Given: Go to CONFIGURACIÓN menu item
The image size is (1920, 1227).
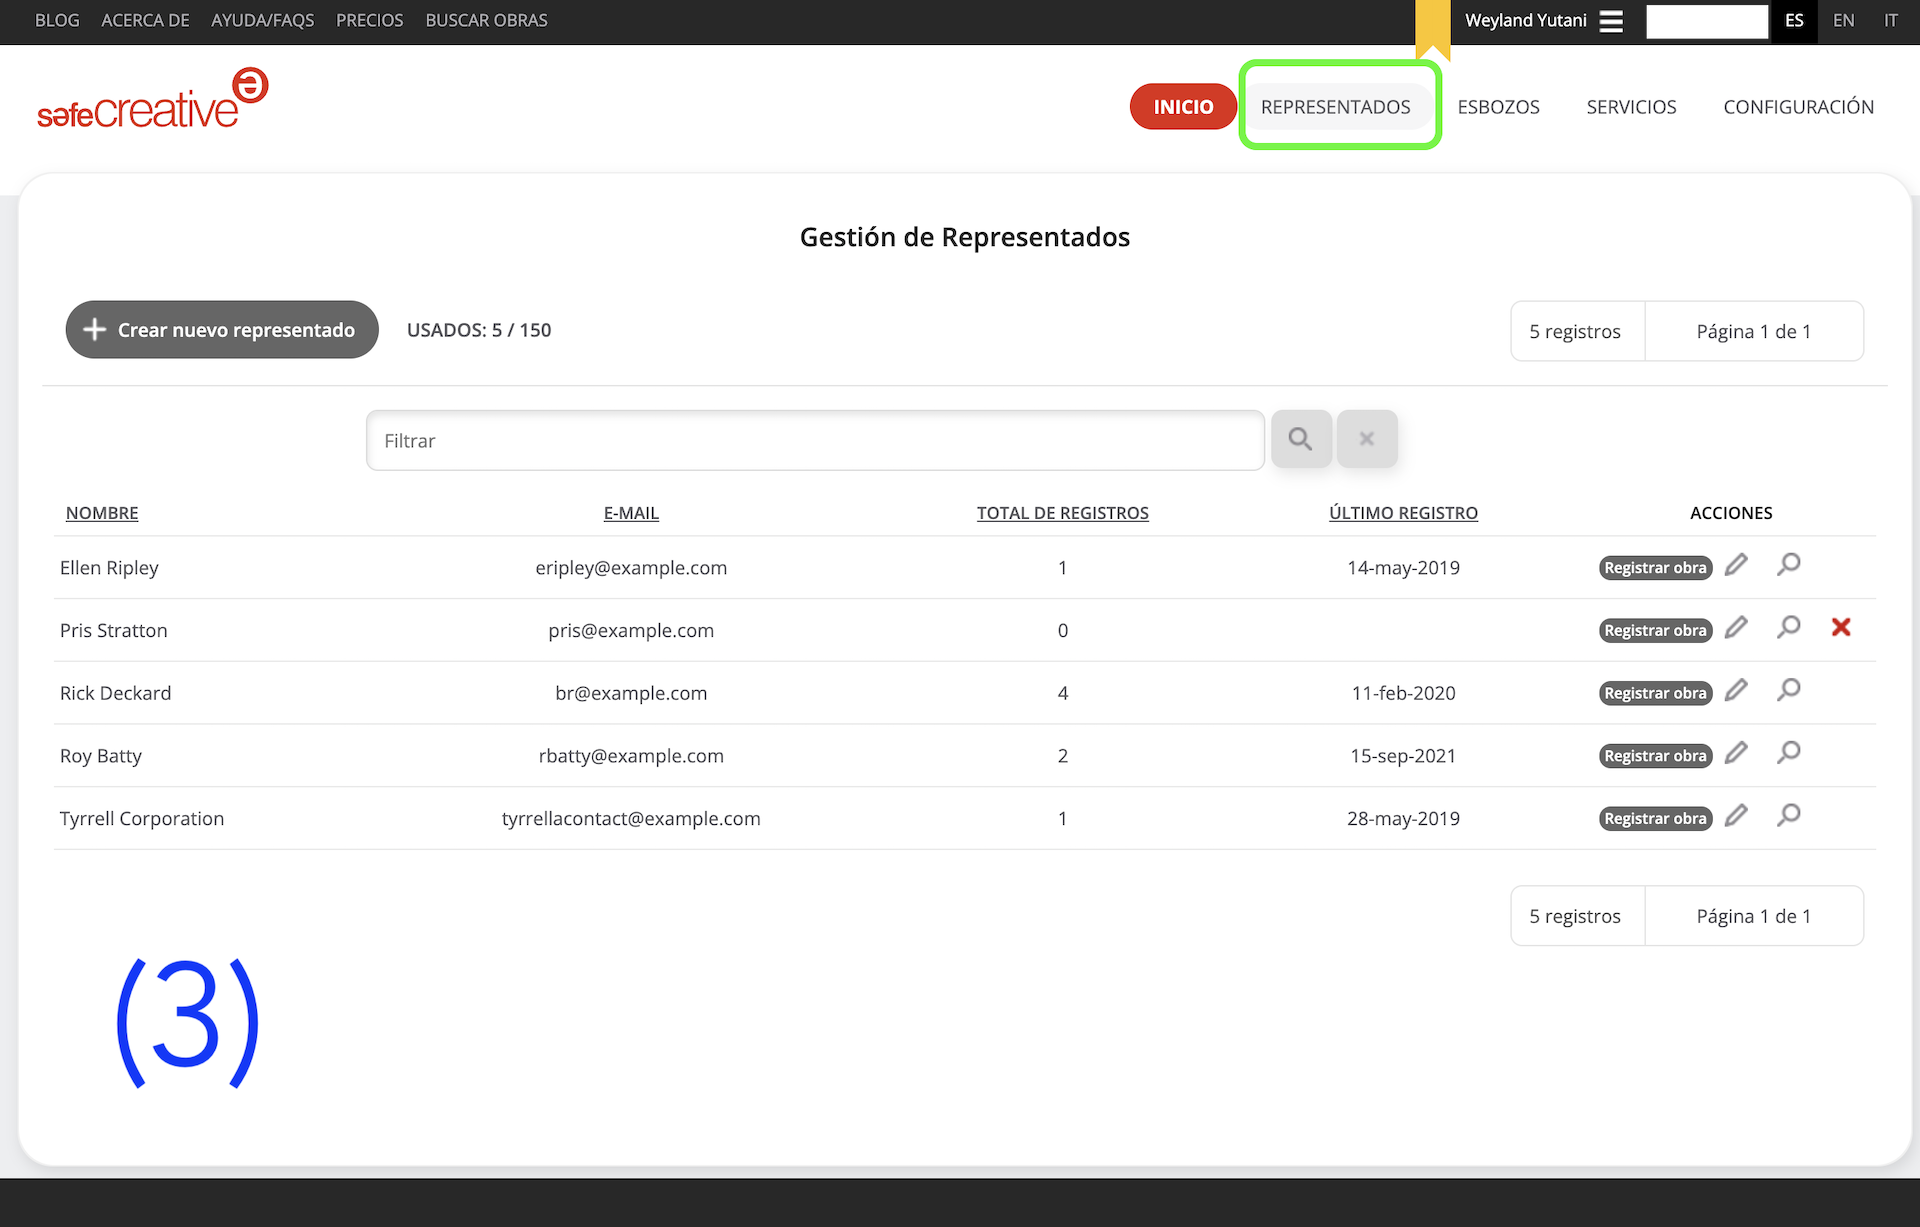Looking at the screenshot, I should pyautogui.click(x=1798, y=107).
